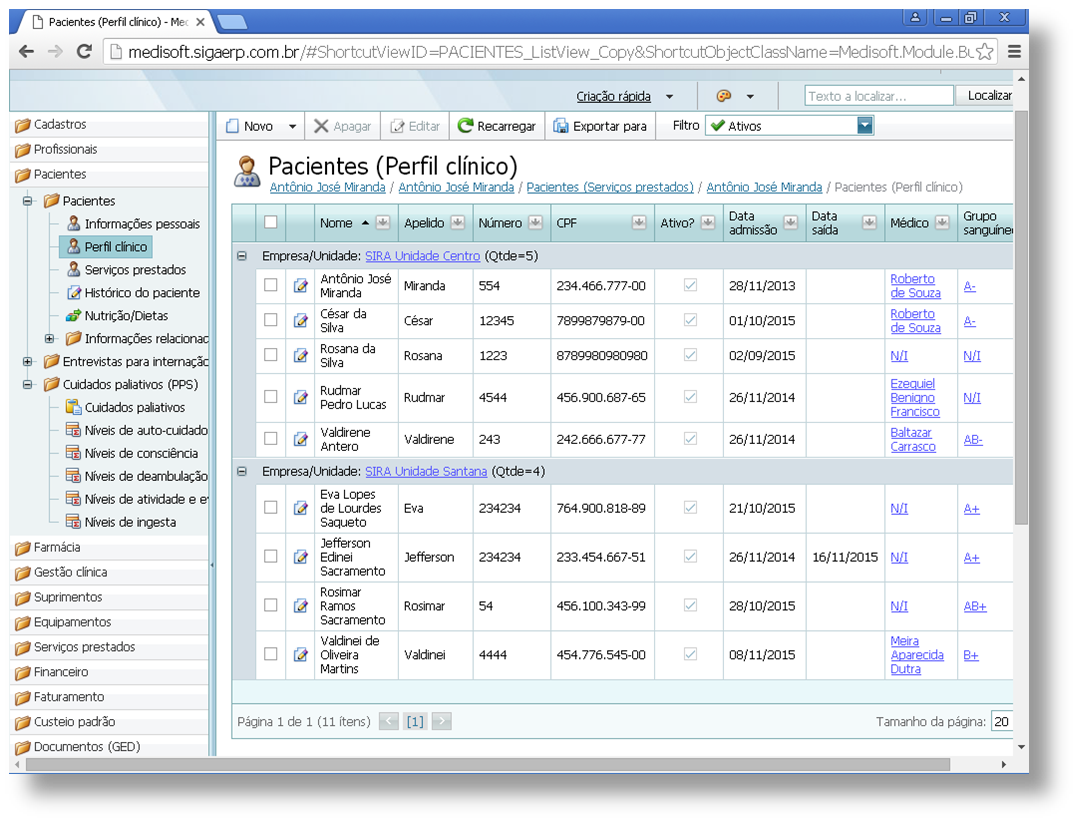Open theme palette dropdown arrow
This screenshot has width=1078, height=823.
click(x=750, y=97)
